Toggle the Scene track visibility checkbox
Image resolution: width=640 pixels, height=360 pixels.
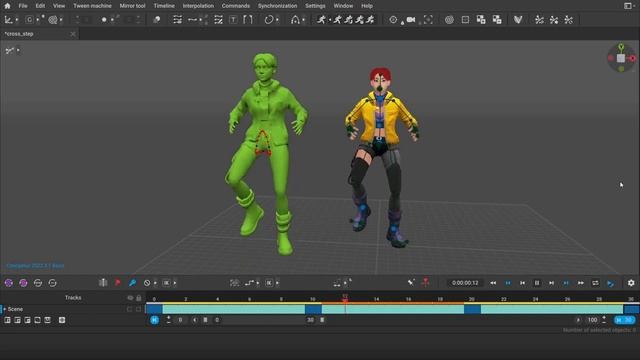(x=130, y=309)
